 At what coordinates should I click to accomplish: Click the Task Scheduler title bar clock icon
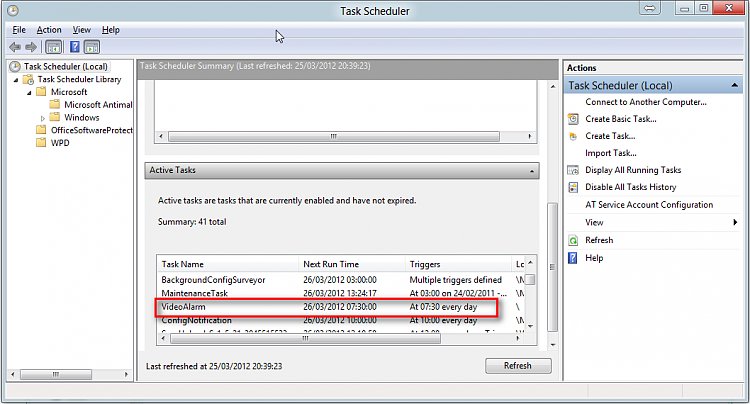point(13,10)
